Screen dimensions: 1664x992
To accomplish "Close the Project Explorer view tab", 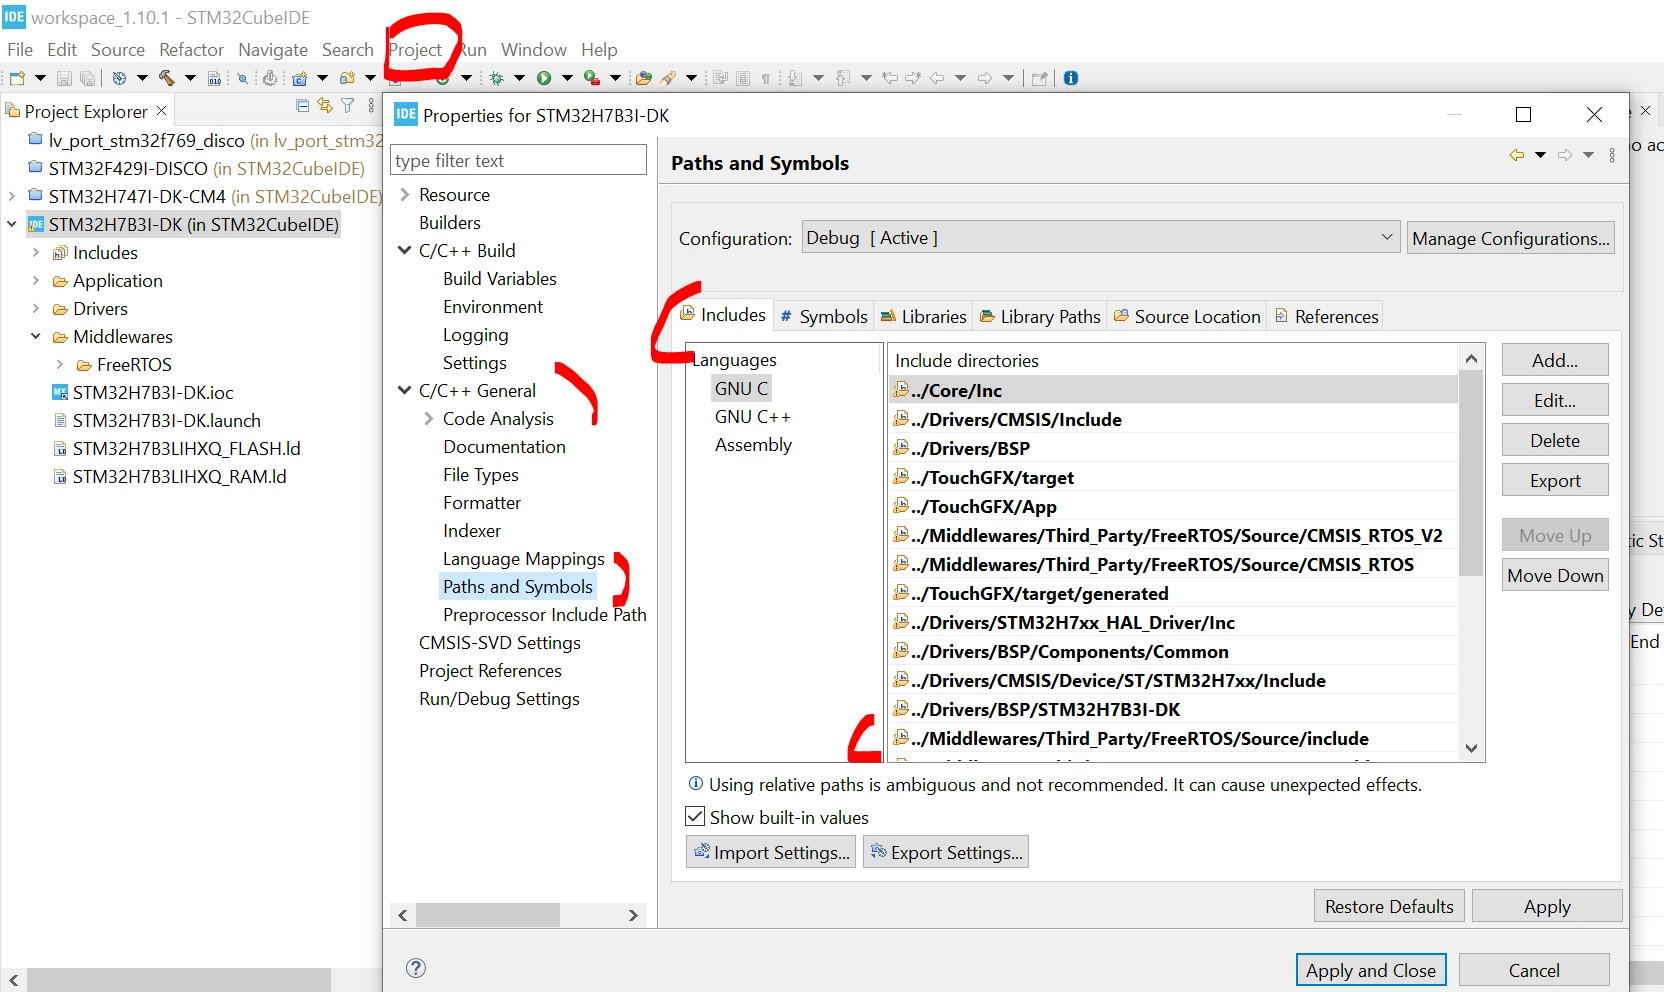I will pyautogui.click(x=162, y=111).
